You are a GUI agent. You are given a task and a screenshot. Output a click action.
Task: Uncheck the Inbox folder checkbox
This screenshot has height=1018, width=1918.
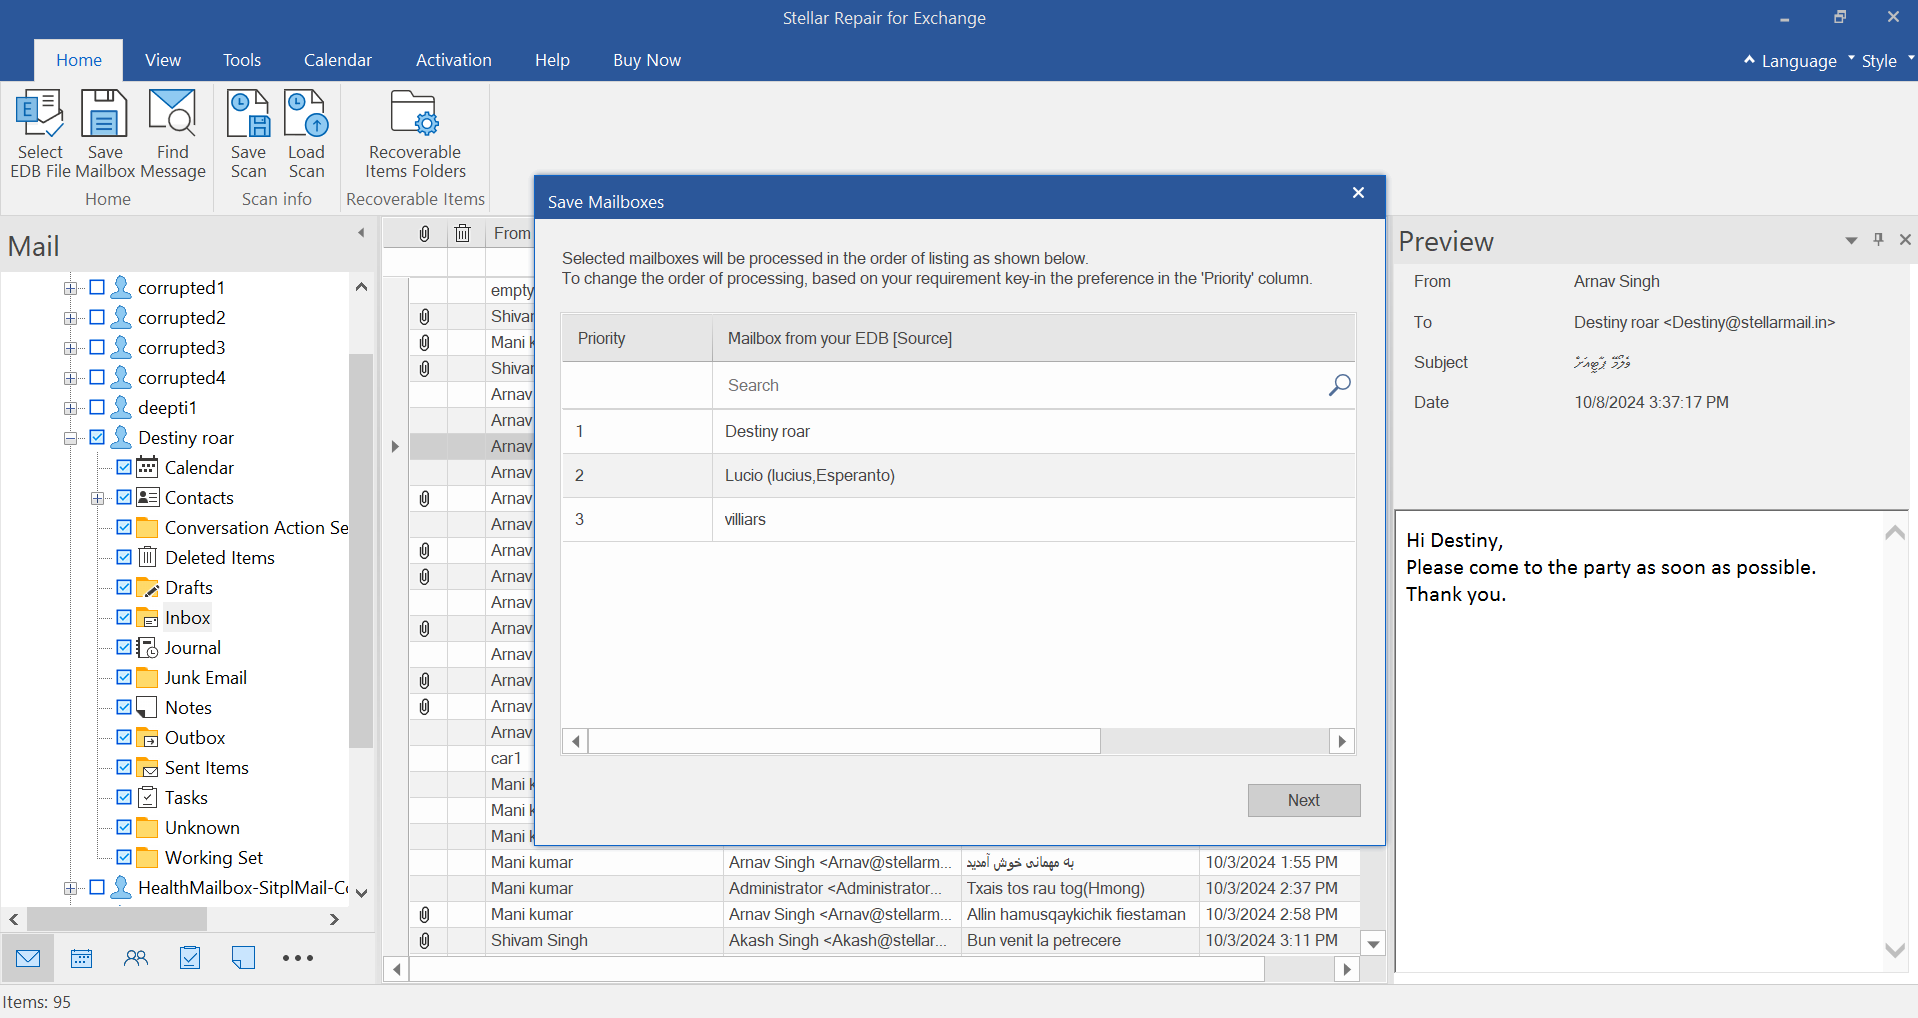point(124,618)
